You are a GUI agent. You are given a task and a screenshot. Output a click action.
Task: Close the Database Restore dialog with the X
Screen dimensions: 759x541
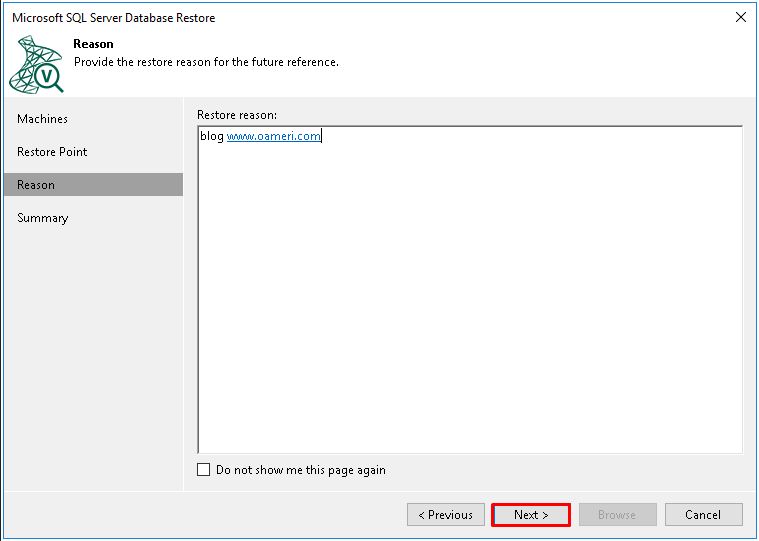point(740,17)
